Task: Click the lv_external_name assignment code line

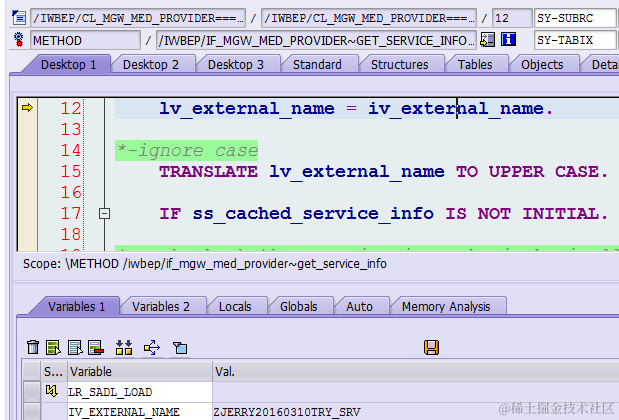Action: [x=356, y=109]
